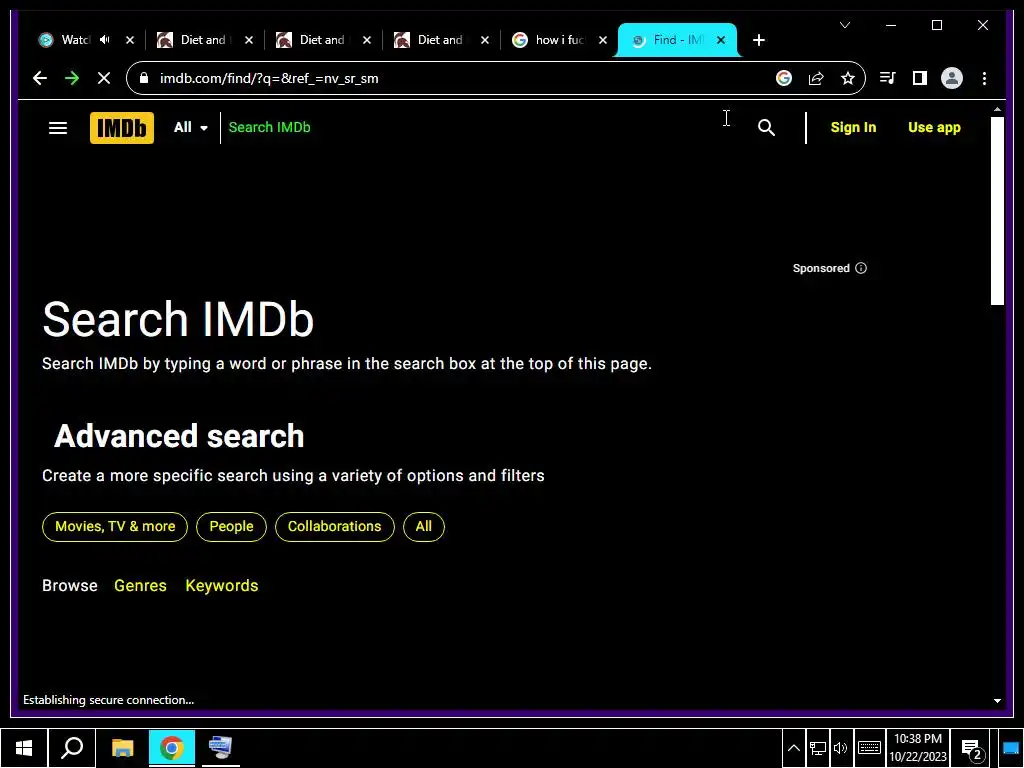Open the Windows Start menu
1024x768 pixels.
(24, 748)
